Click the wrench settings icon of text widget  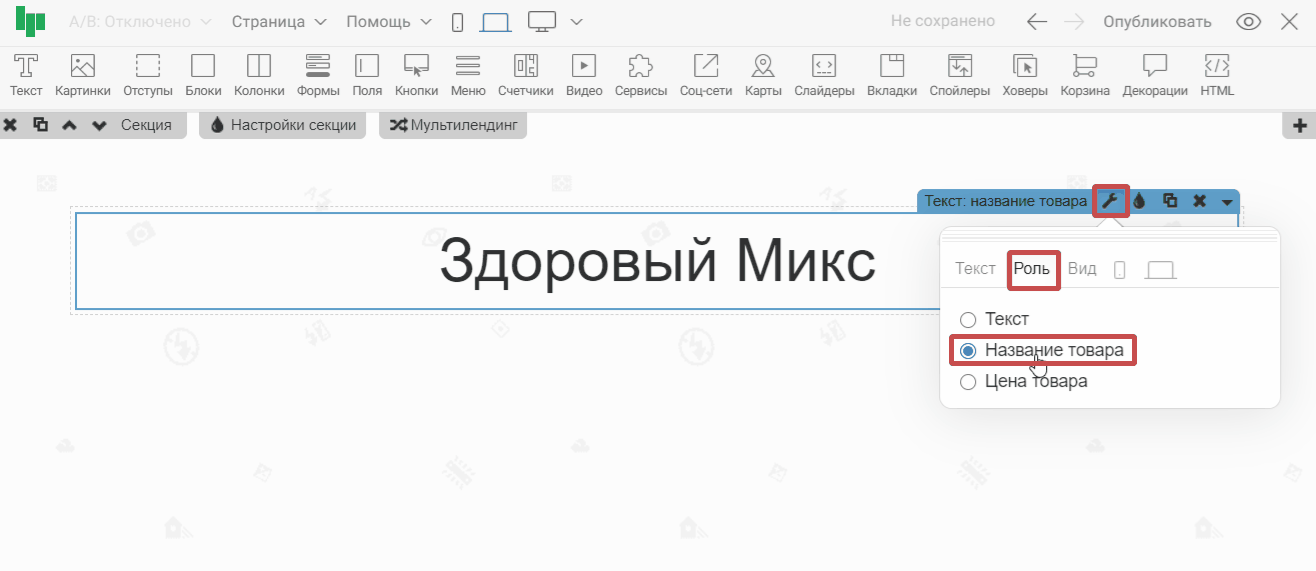click(x=1110, y=201)
